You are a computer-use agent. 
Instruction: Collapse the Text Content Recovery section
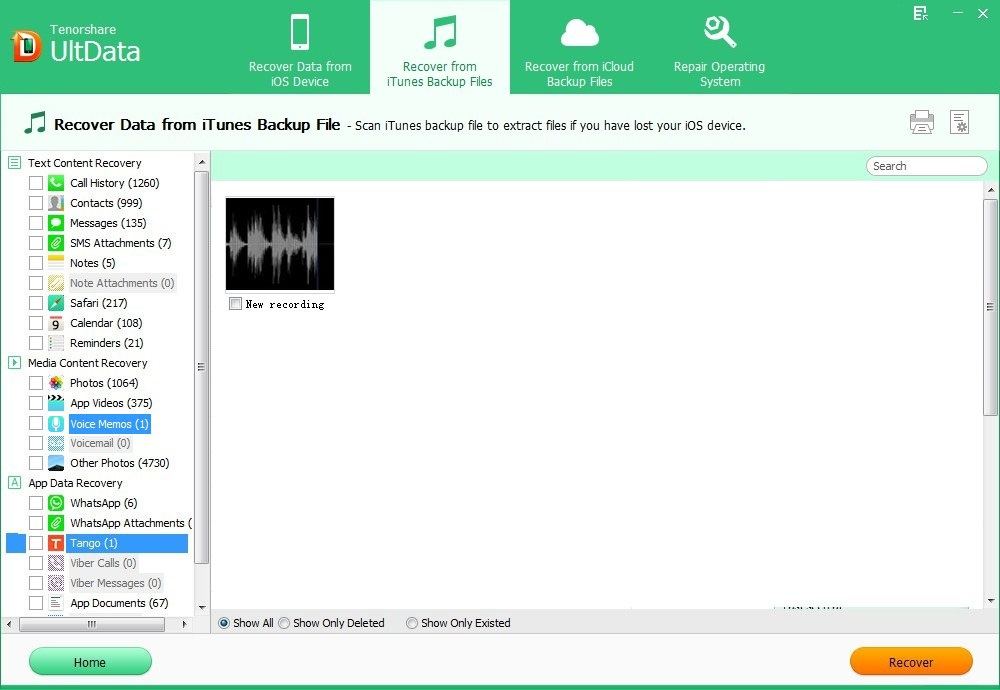[x=14, y=162]
